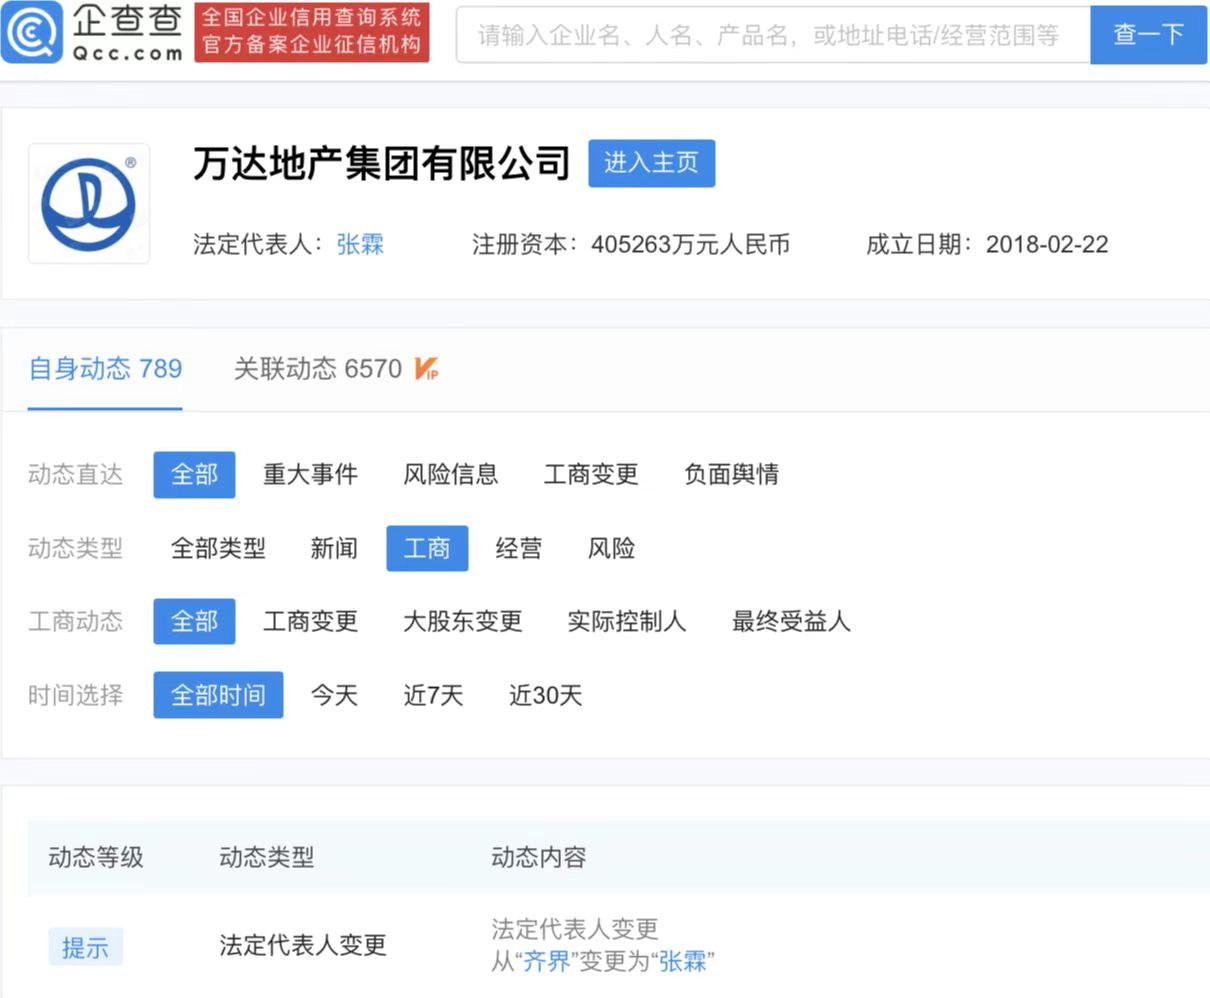Image resolution: width=1210 pixels, height=998 pixels.
Task: Click the 成立日期 2018-02-22 text
Action: coord(987,244)
